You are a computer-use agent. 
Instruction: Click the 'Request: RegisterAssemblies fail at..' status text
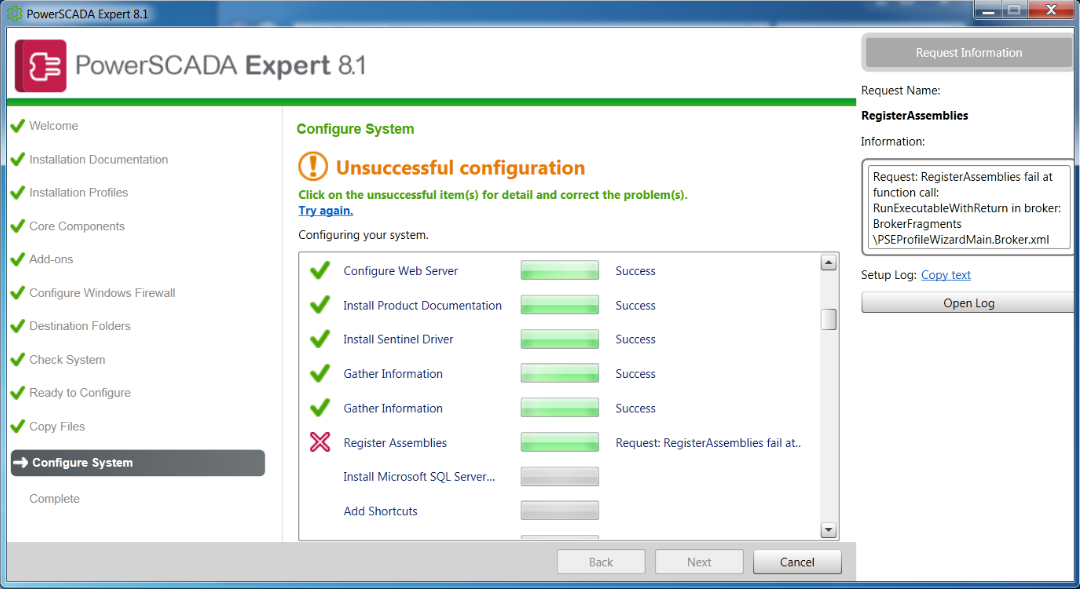tap(708, 443)
